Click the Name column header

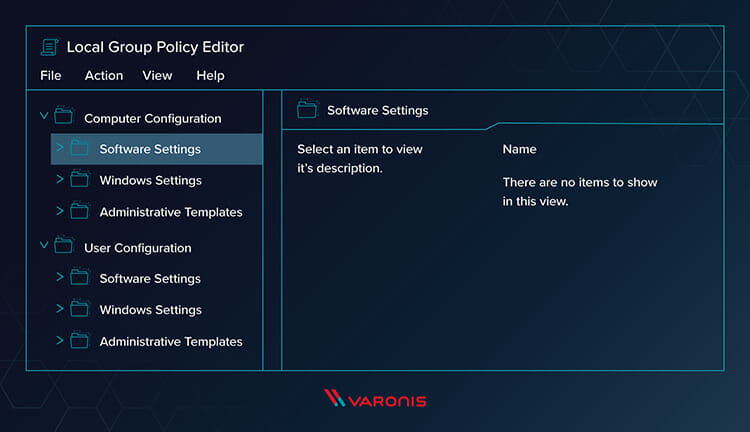pos(519,149)
